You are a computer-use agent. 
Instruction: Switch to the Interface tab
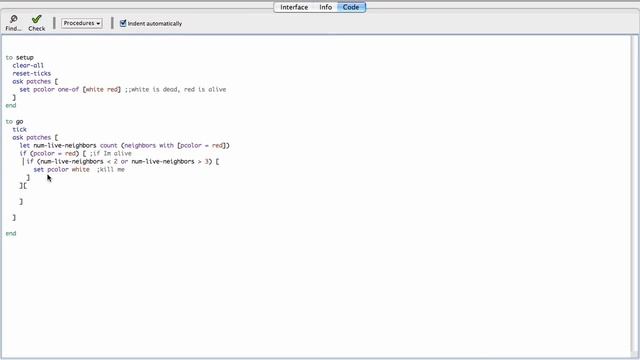pos(294,7)
